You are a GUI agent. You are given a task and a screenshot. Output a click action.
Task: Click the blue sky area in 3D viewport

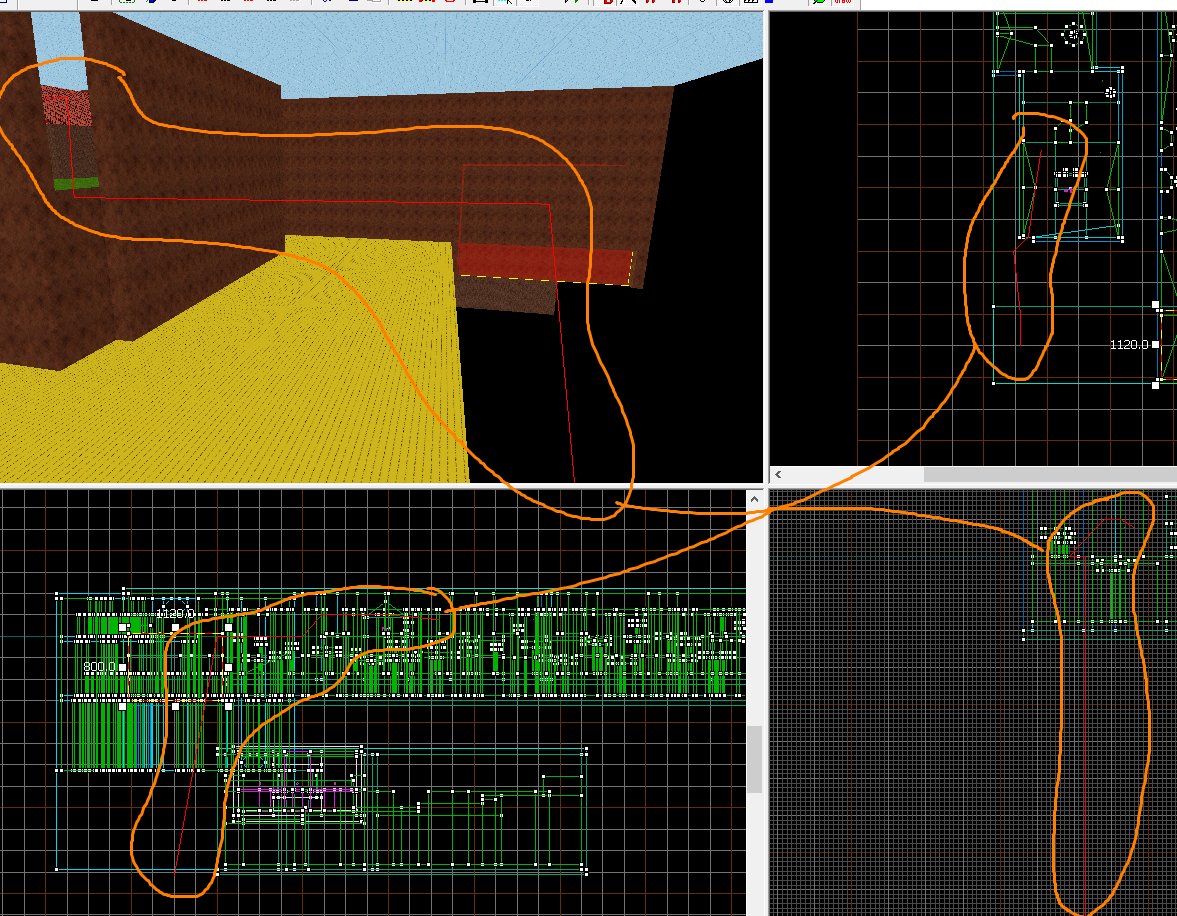[450, 50]
